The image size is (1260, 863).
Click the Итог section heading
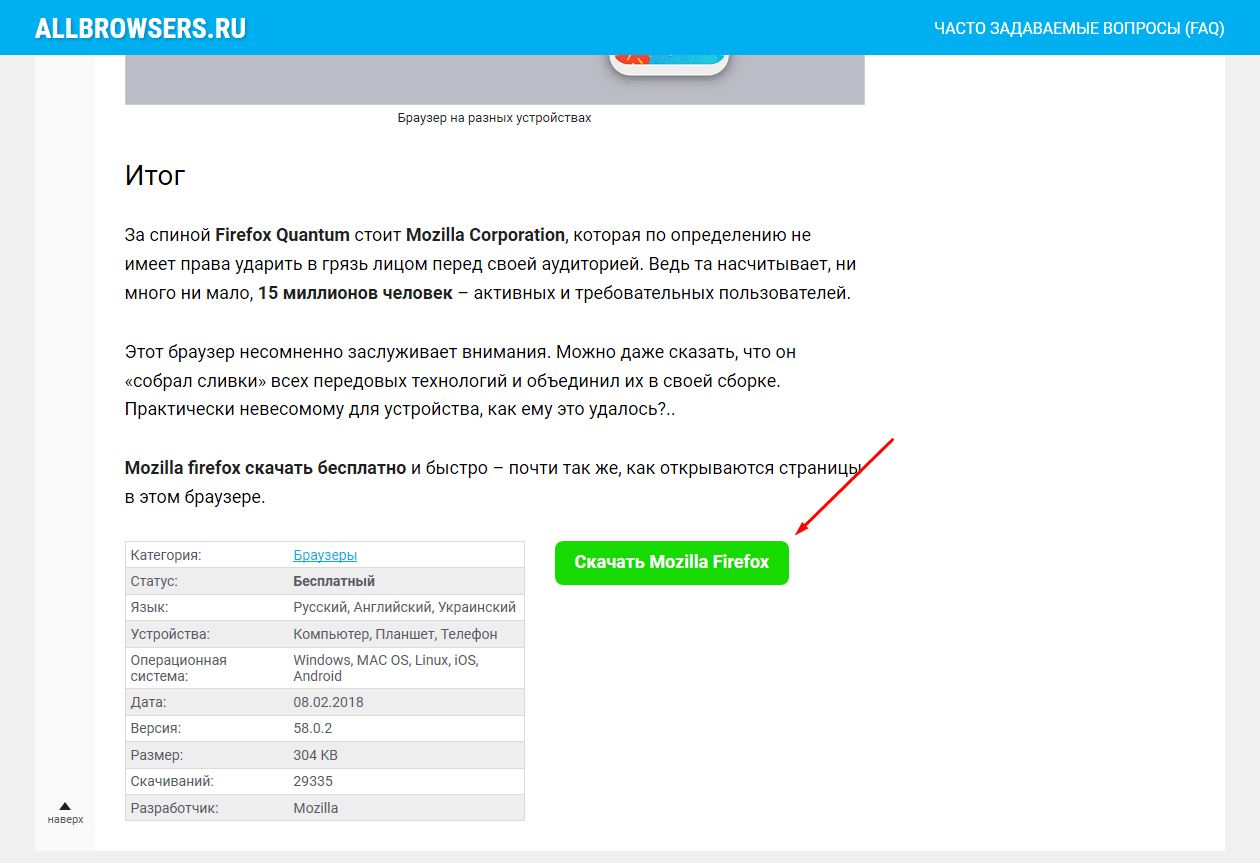click(155, 175)
